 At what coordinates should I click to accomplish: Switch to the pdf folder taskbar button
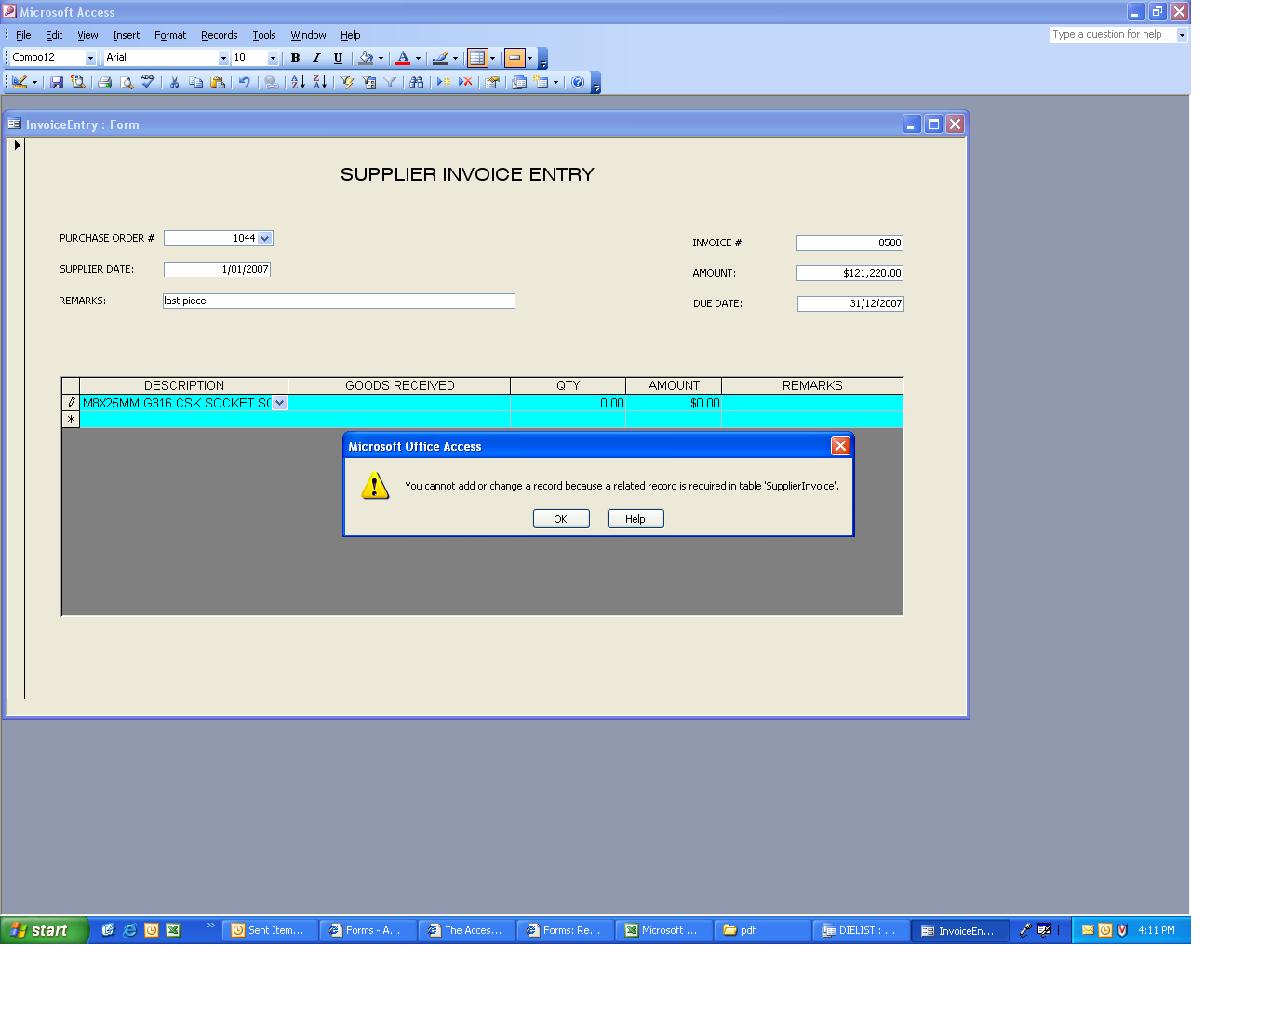coord(762,930)
